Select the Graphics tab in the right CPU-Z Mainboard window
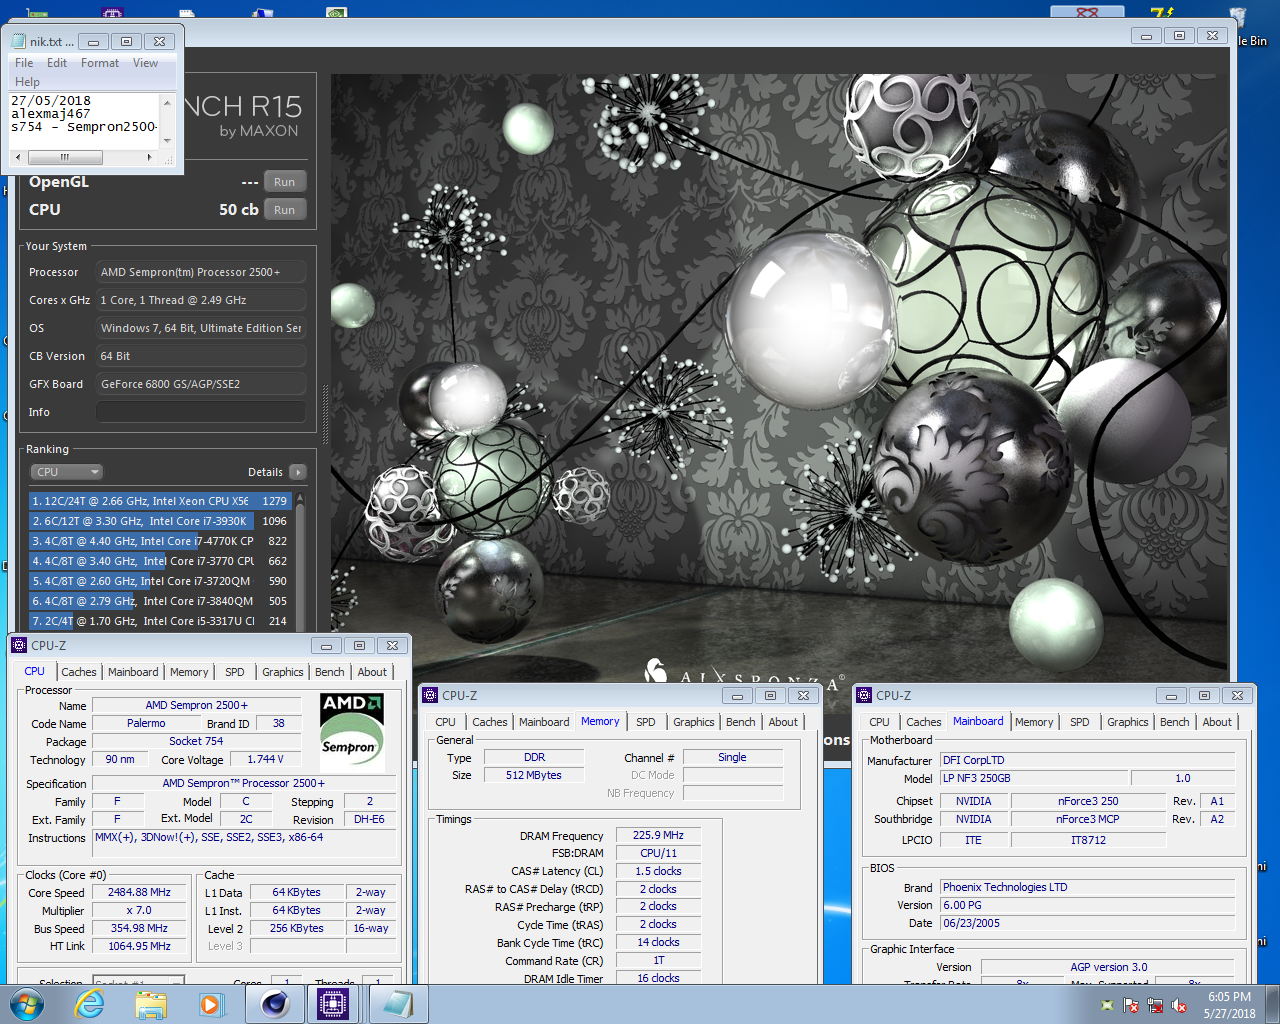 pos(1128,722)
